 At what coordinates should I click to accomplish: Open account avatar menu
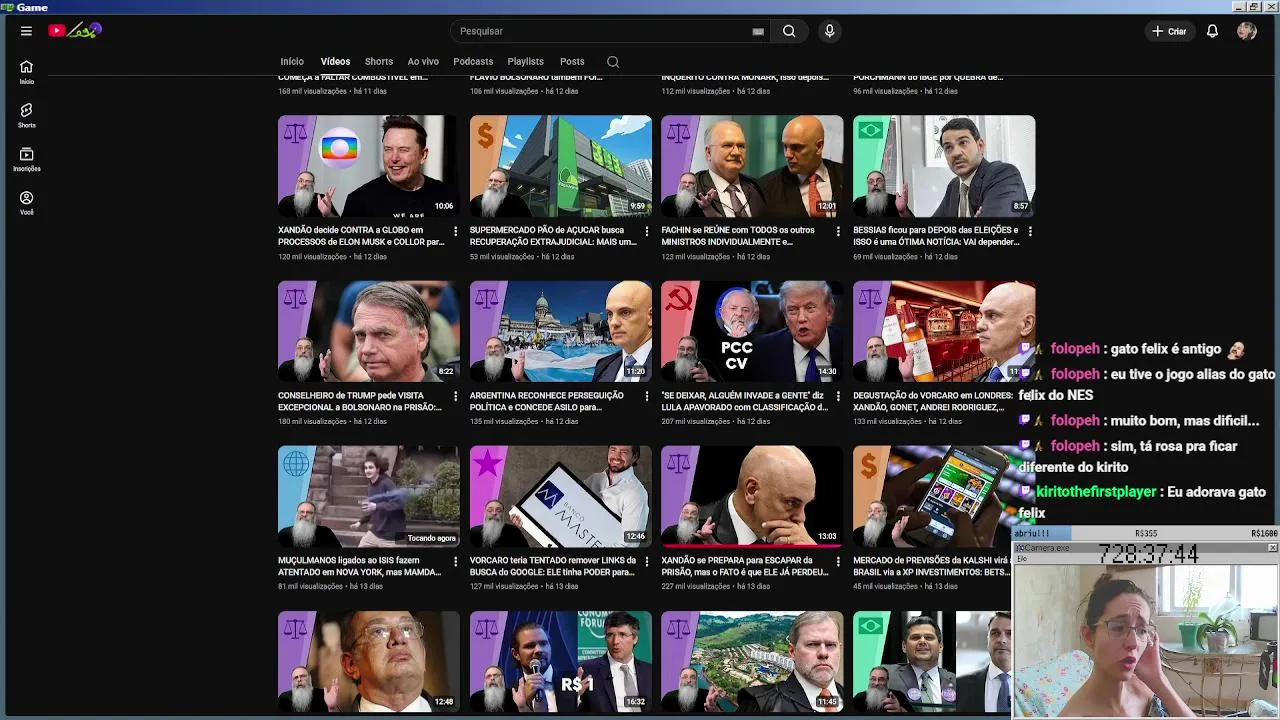pyautogui.click(x=1246, y=31)
